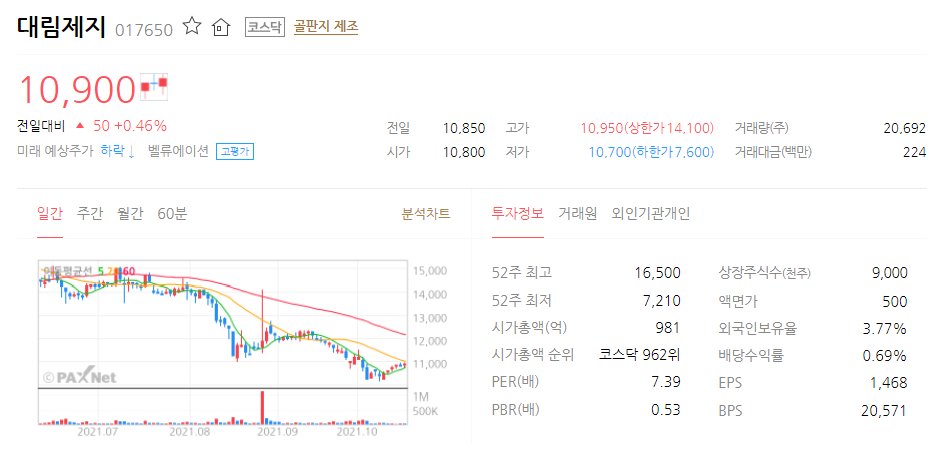This screenshot has width=934, height=457.
Task: Click the 액면가 value 500
Action: click(895, 301)
